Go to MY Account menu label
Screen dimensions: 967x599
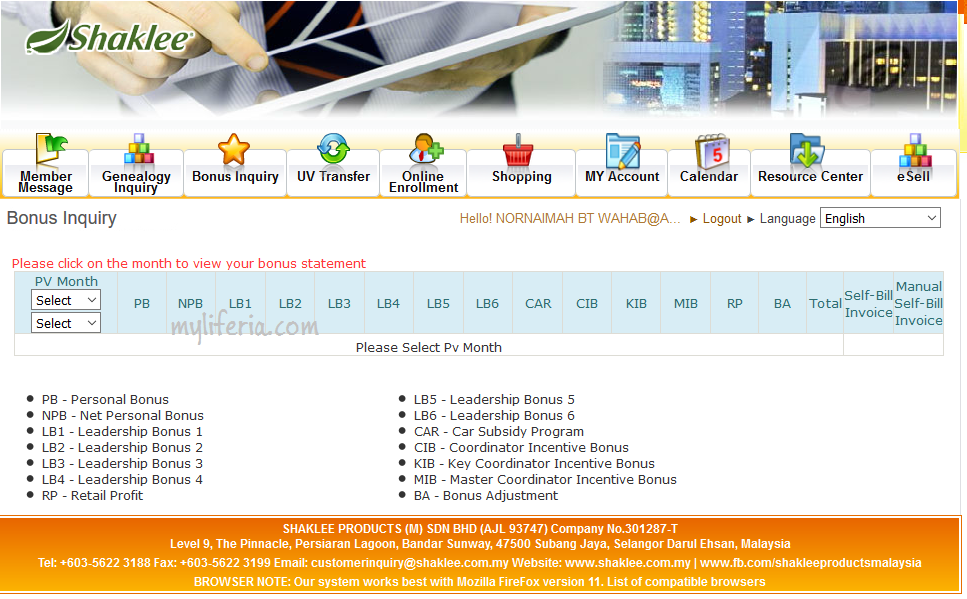coord(622,176)
